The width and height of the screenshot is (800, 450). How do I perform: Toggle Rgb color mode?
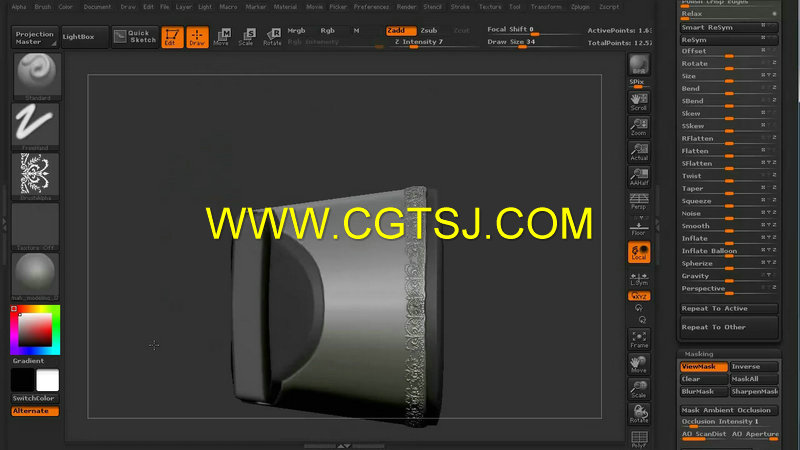pos(328,31)
